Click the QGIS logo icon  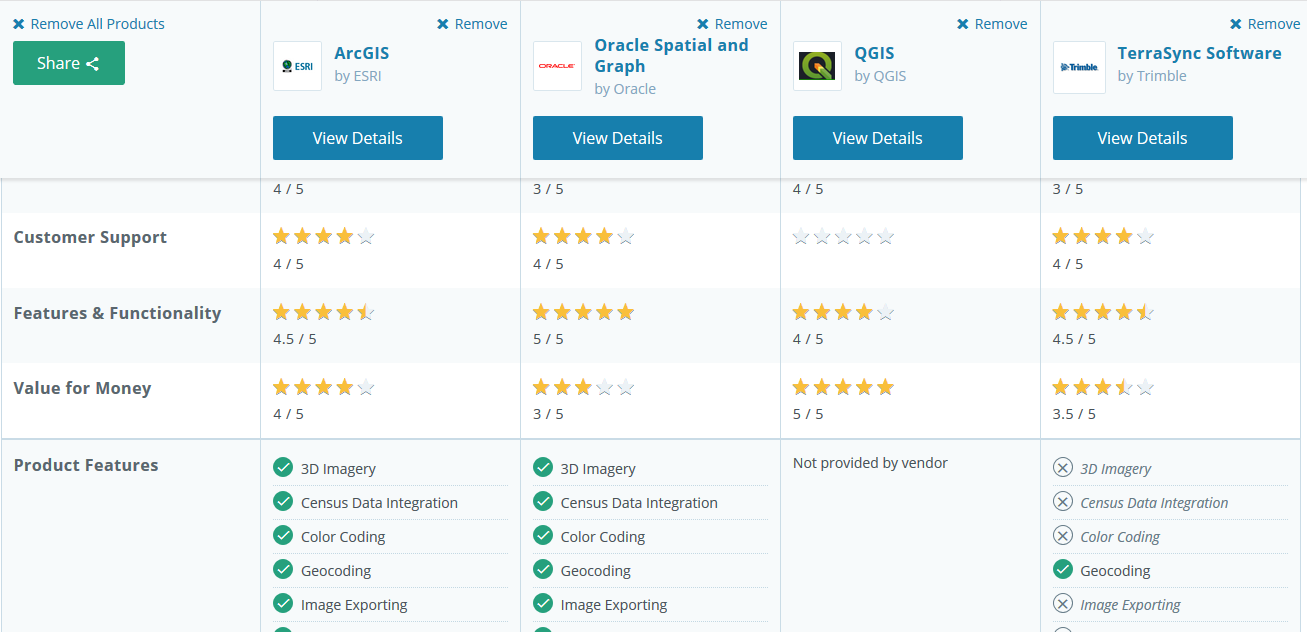(x=817, y=66)
